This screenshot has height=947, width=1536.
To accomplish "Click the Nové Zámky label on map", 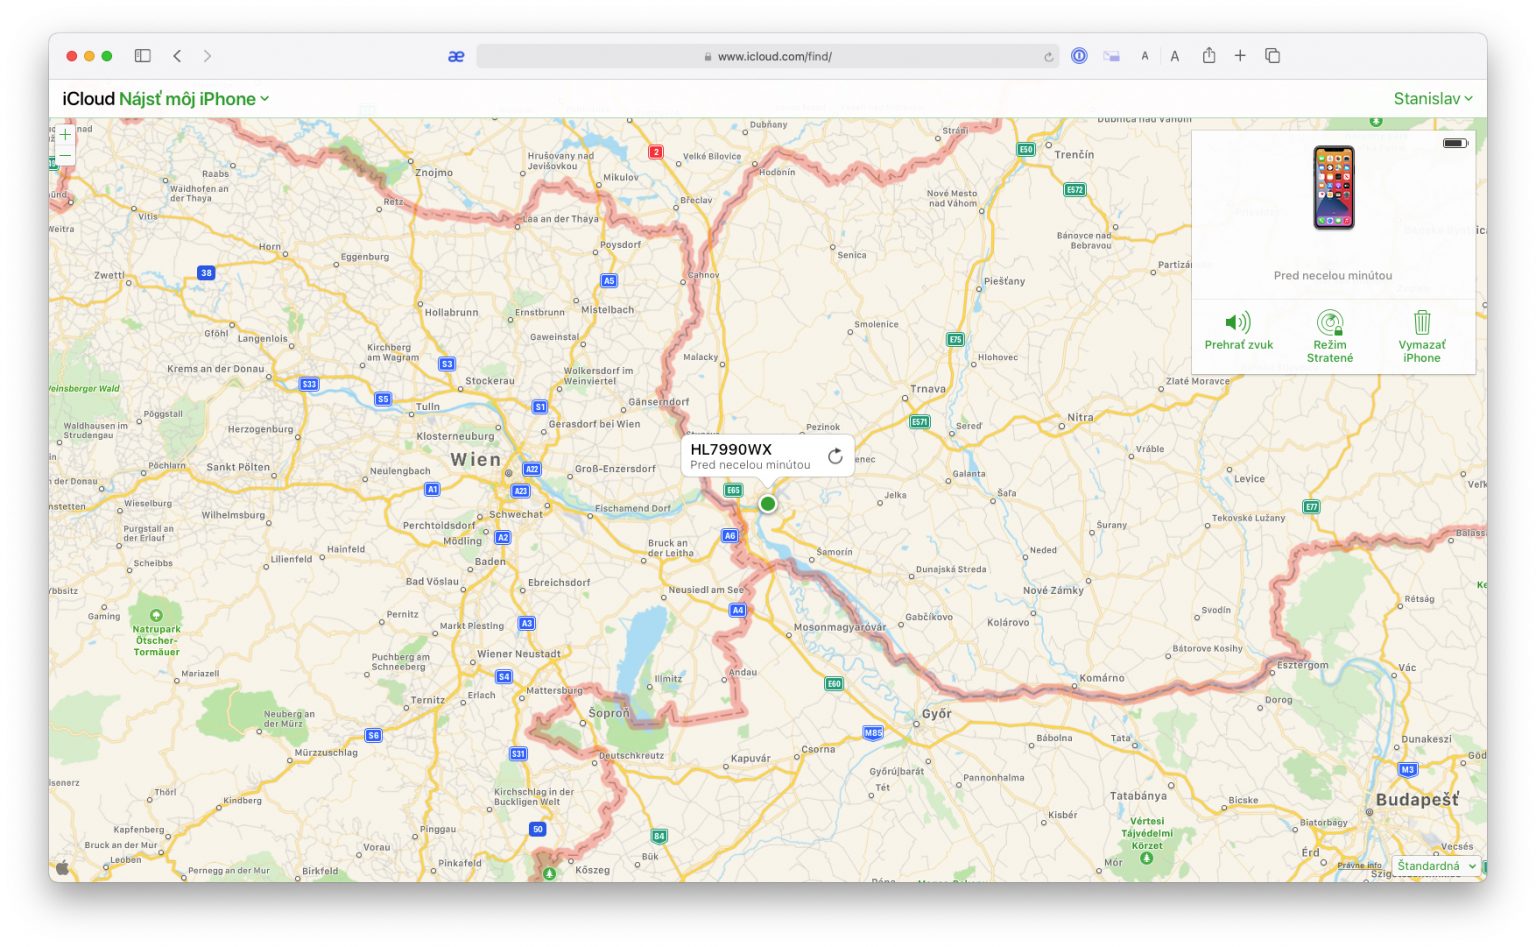I will [1053, 590].
